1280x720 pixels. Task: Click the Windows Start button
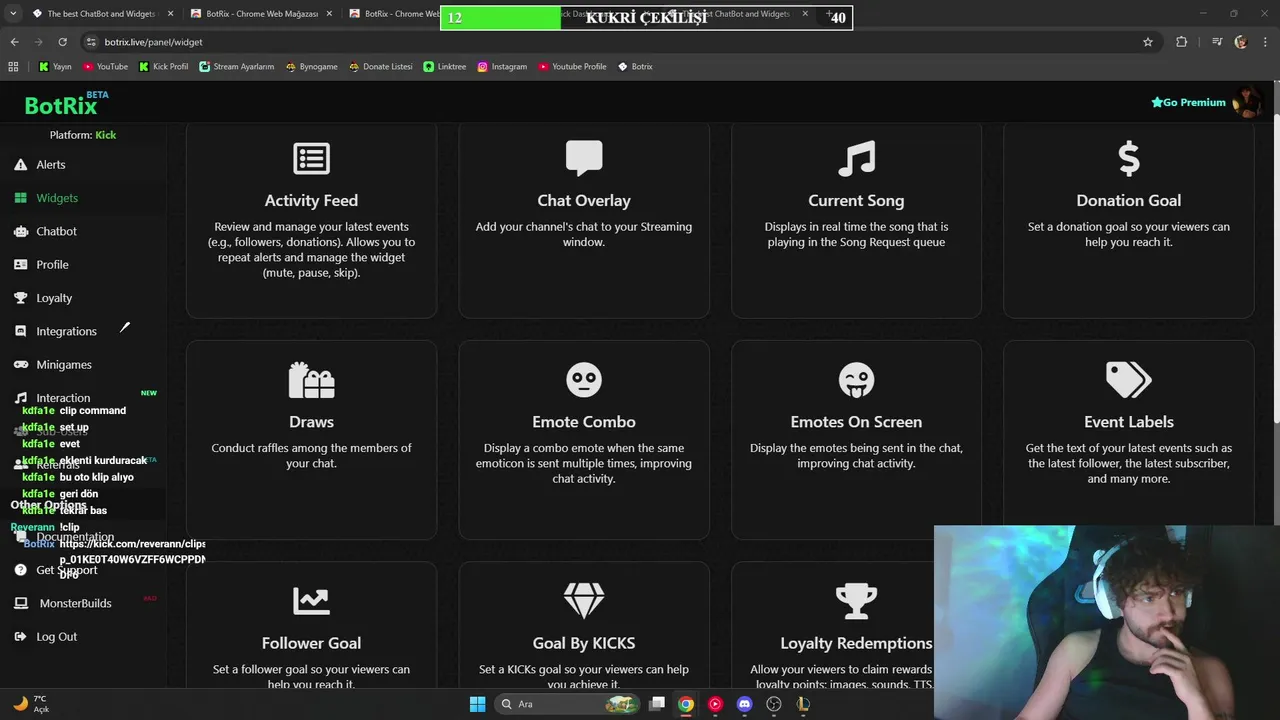(477, 704)
